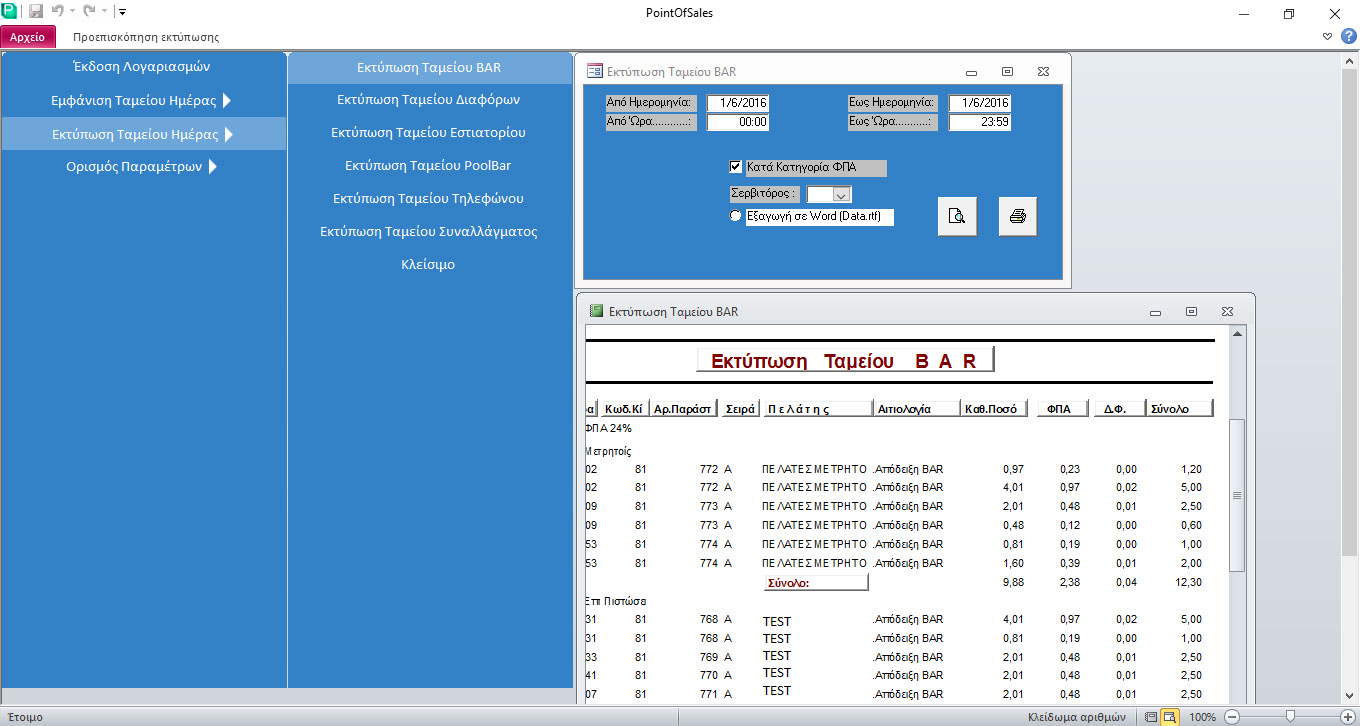Open the Σερβιτόρος dropdown list
The height and width of the screenshot is (726, 1360).
coord(841,195)
